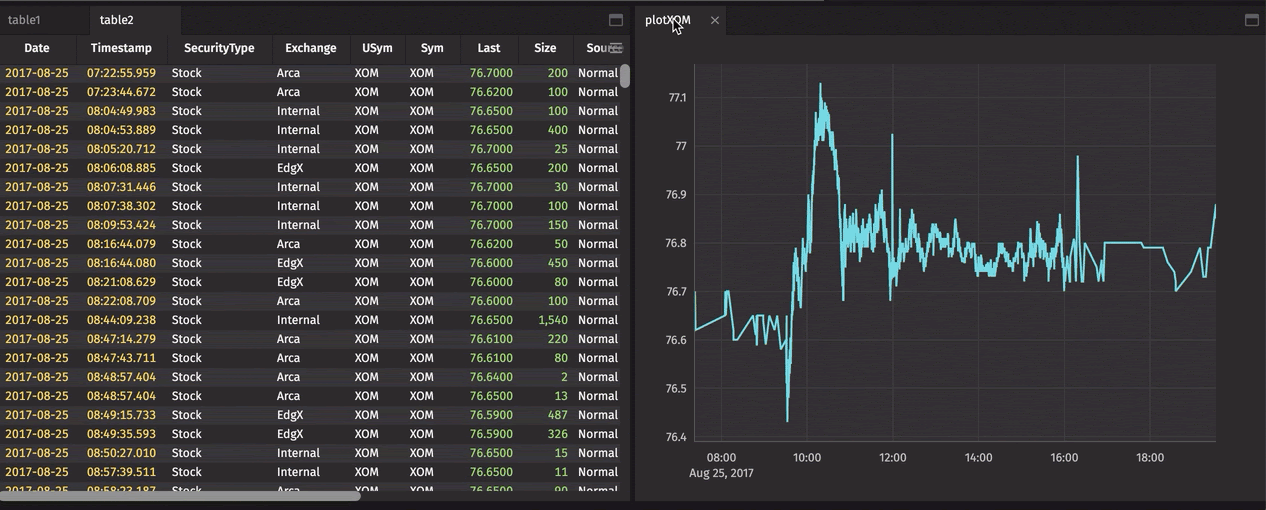The image size is (1266, 510).
Task: Click the Sym column header
Action: point(432,48)
